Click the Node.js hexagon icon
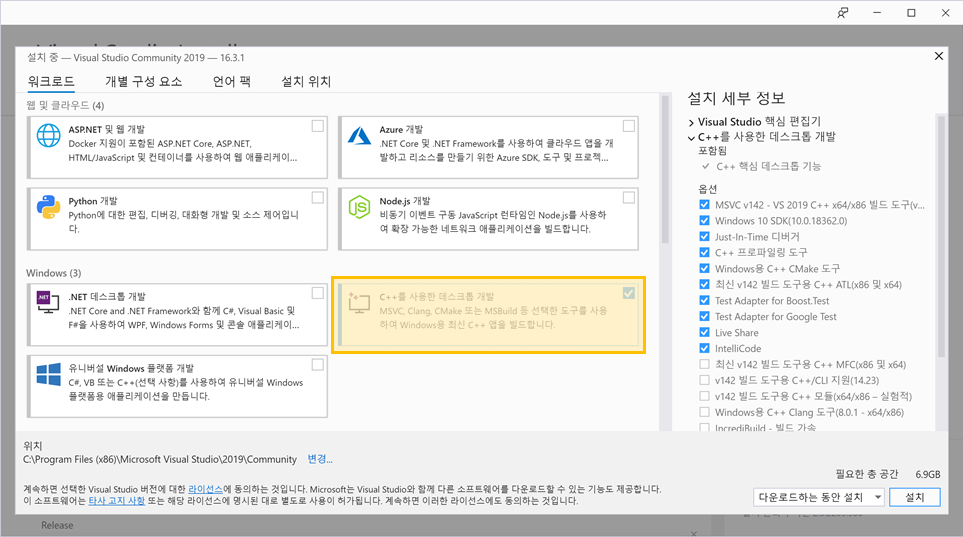 coord(359,207)
